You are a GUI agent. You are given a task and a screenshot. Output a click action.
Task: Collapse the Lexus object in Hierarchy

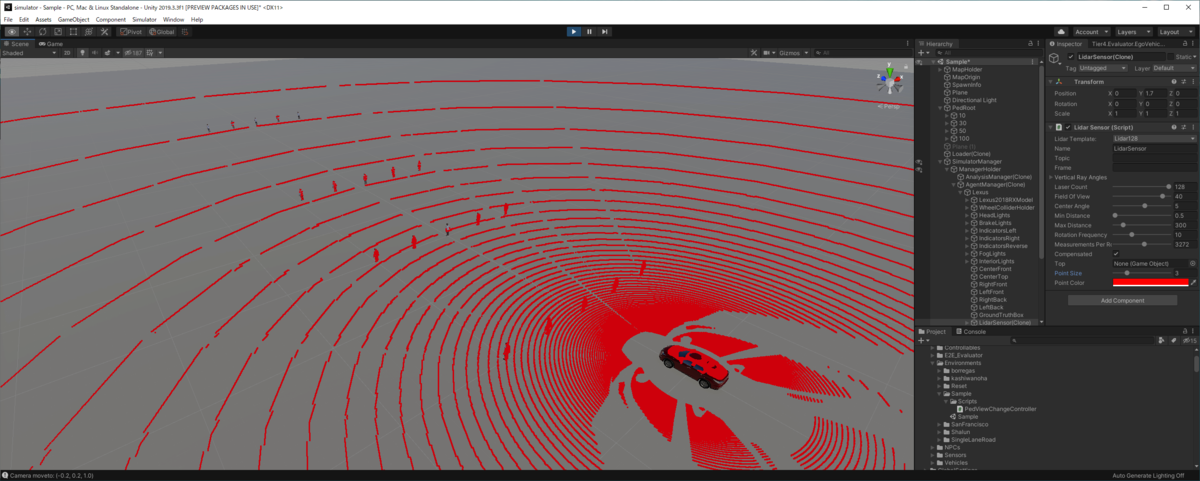[x=961, y=192]
